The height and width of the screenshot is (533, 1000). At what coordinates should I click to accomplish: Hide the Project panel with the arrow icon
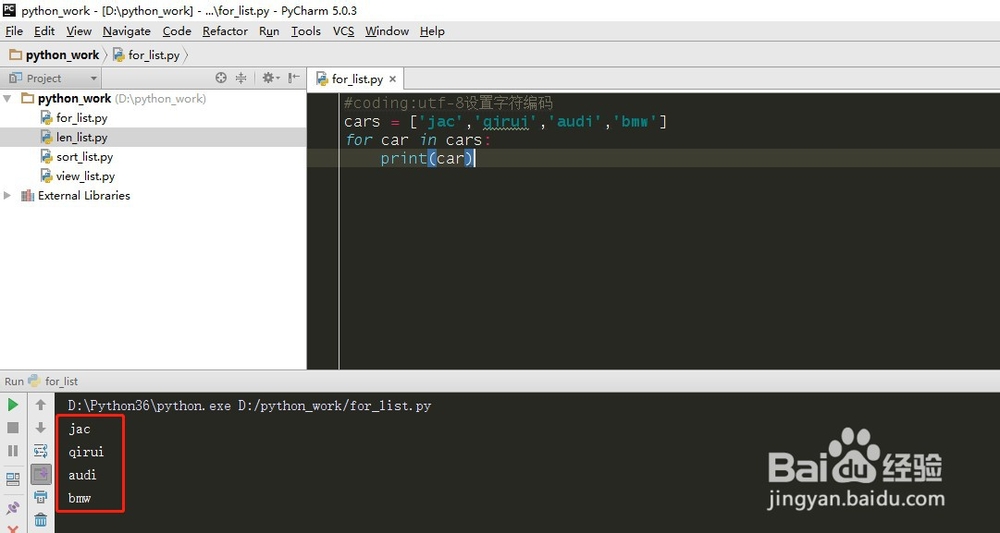click(x=294, y=78)
